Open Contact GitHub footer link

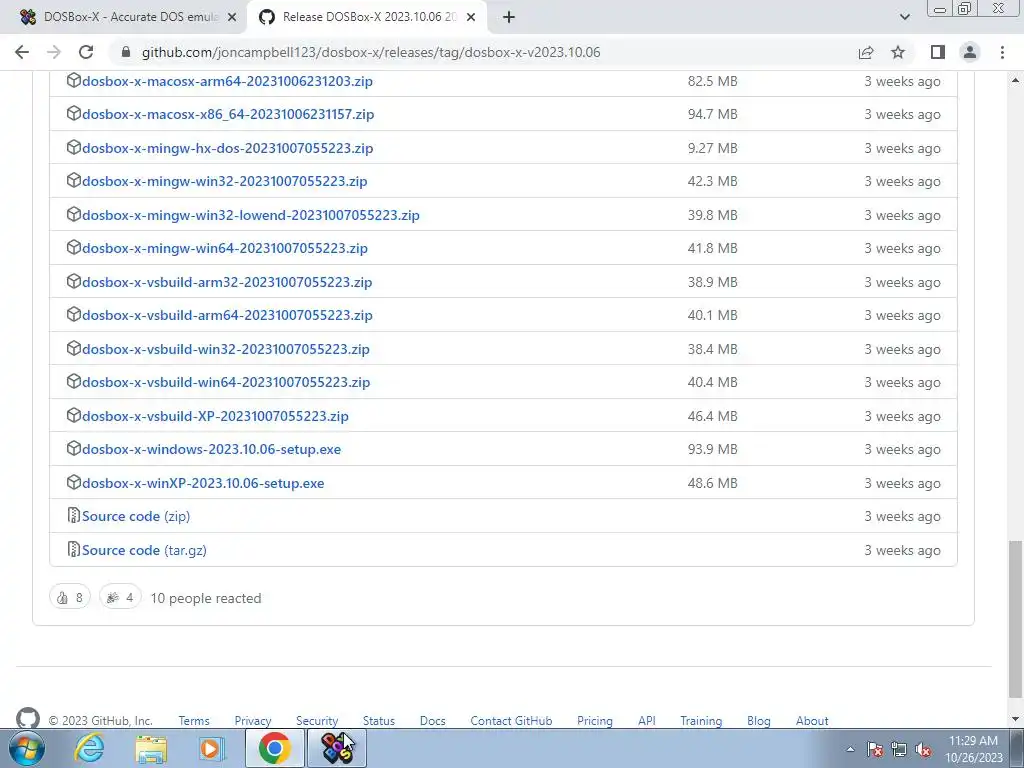click(x=511, y=721)
